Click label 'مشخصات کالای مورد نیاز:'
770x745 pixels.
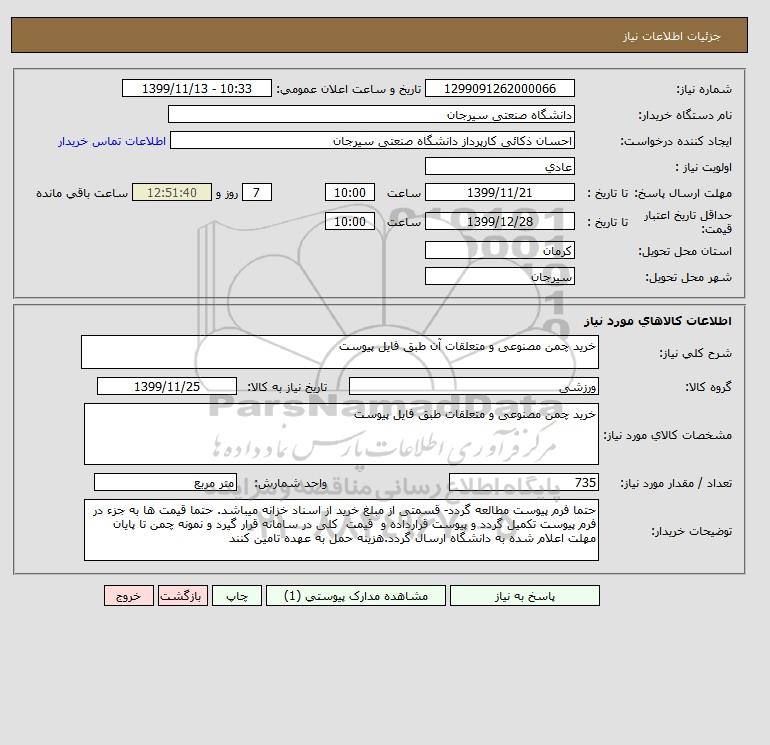click(x=667, y=435)
